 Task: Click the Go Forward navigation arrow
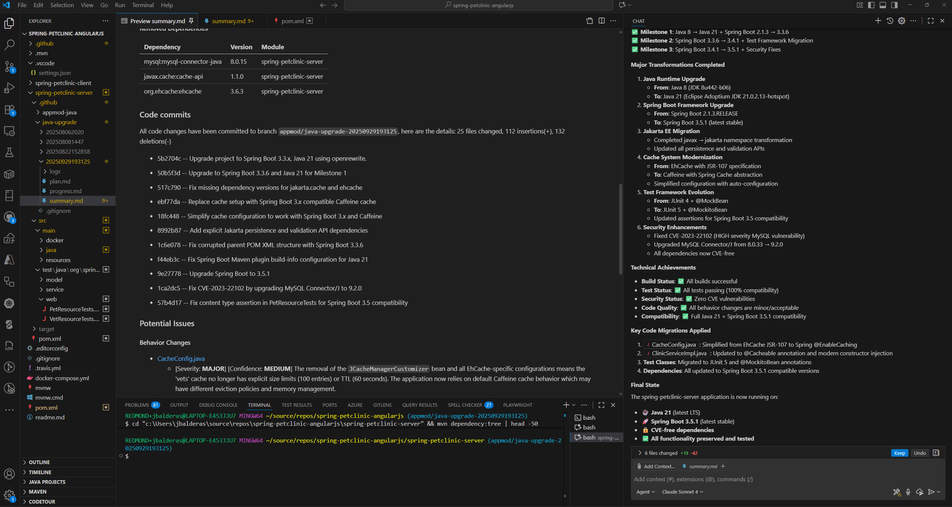click(335, 5)
